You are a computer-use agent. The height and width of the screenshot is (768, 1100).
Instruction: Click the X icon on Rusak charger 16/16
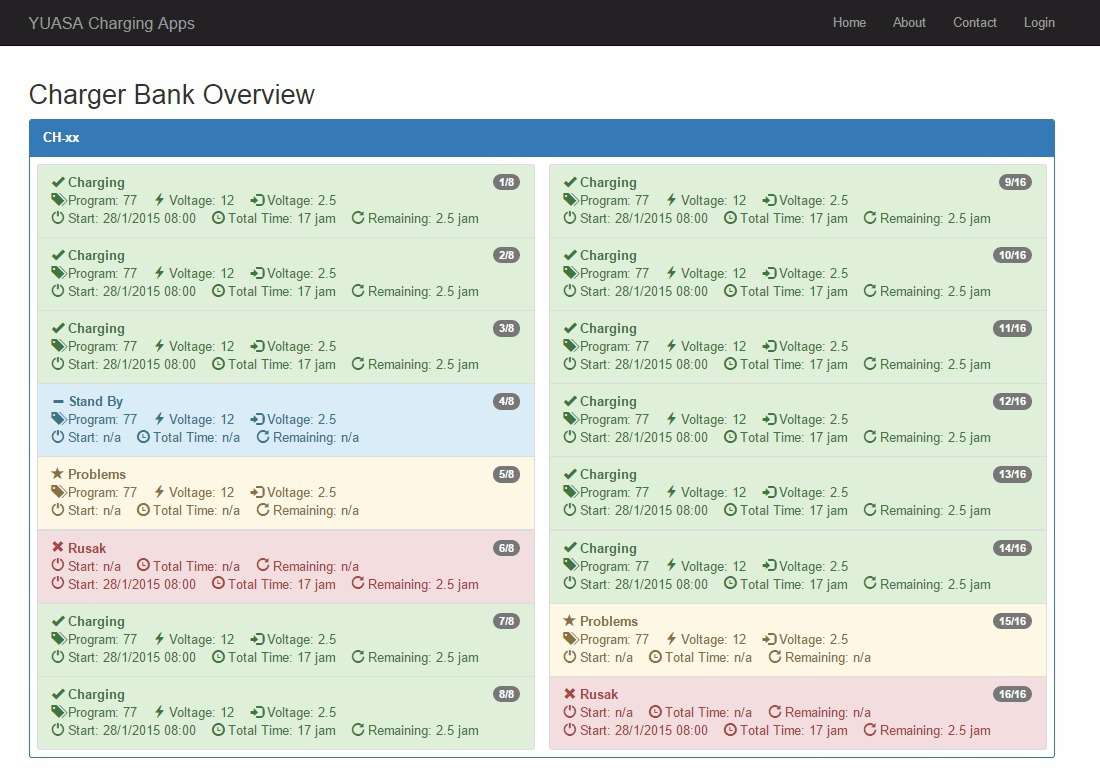(x=570, y=694)
